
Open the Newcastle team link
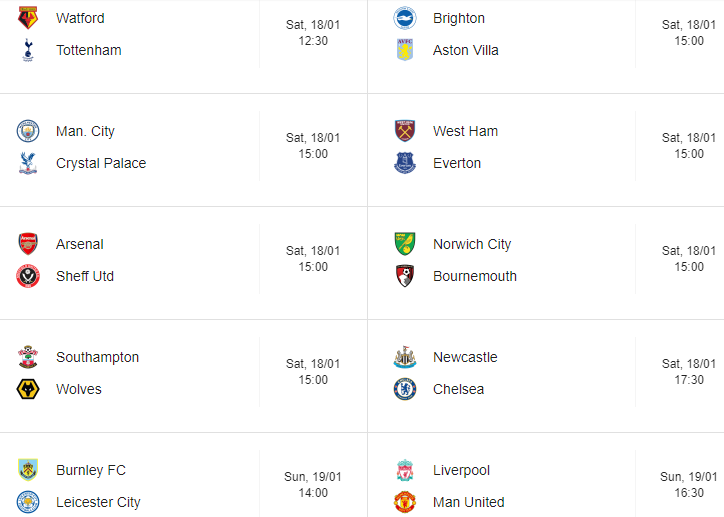coord(465,357)
